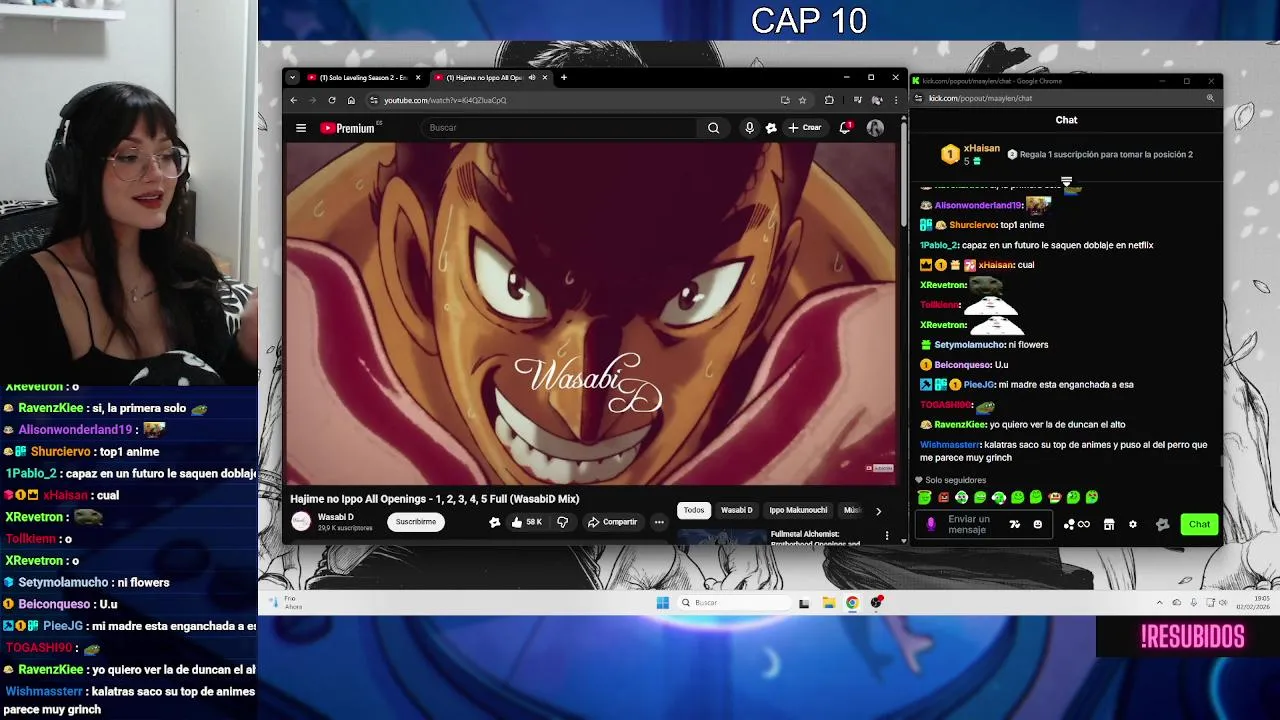Click RavenzKlee username in Kick chat
The width and height of the screenshot is (1280, 720).
[x=960, y=425]
